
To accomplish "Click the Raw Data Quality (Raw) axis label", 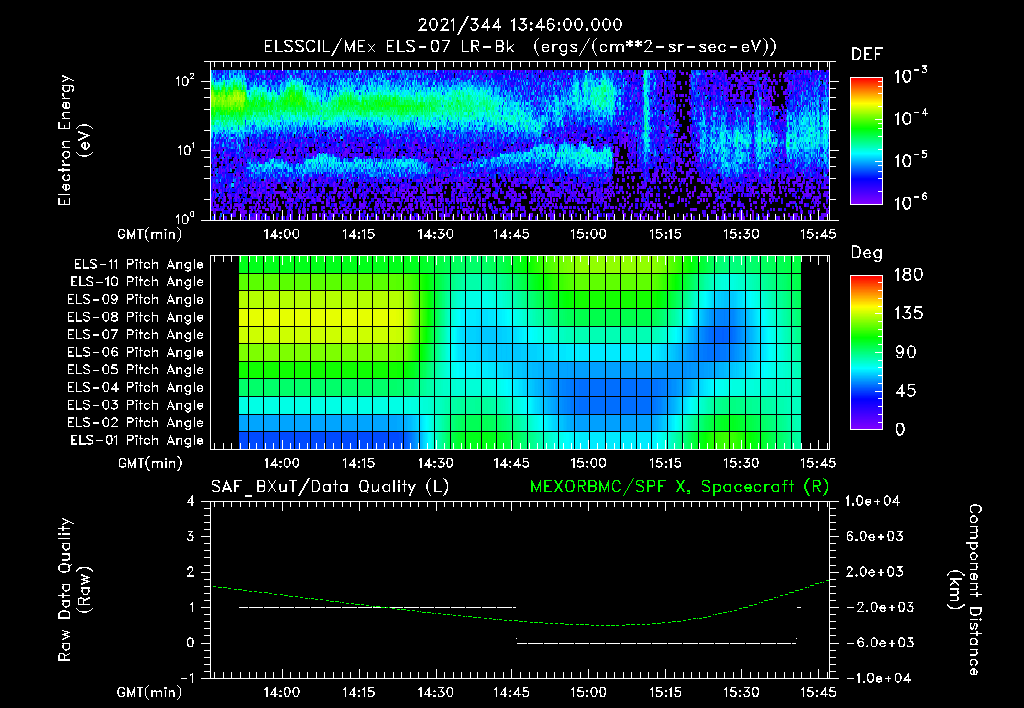I will pos(74,590).
